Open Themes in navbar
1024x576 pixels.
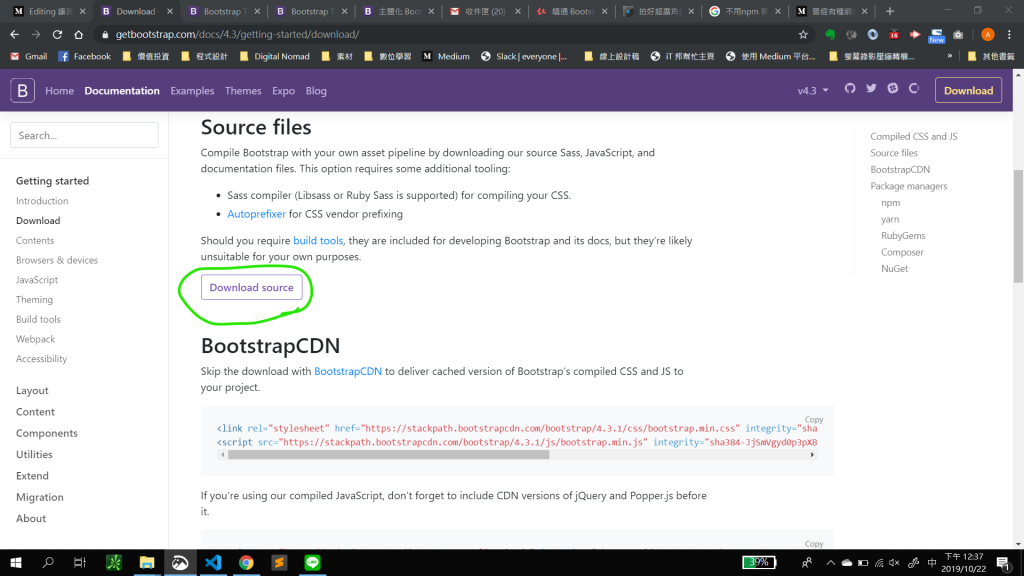point(243,91)
